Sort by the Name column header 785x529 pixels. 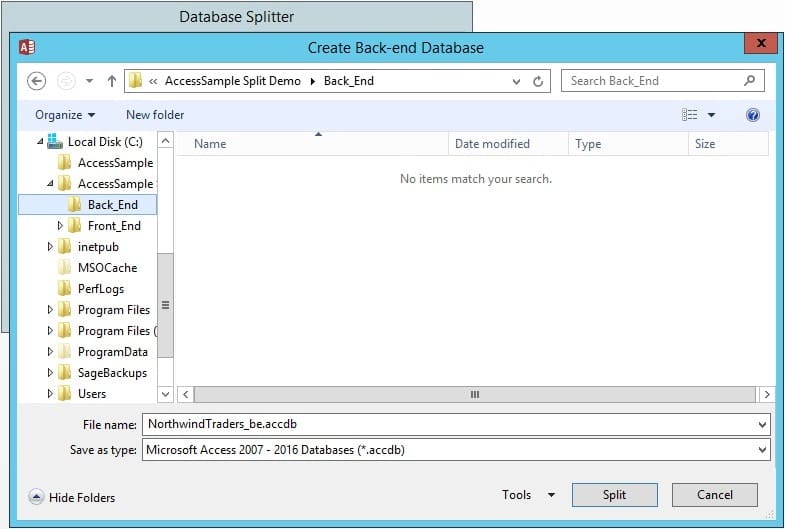pos(313,144)
